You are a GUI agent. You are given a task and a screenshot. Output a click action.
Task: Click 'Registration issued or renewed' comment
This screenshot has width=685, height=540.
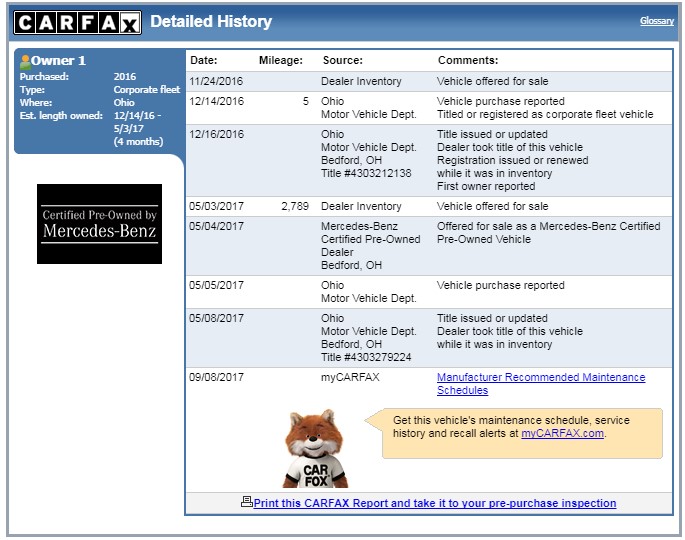(x=512, y=160)
